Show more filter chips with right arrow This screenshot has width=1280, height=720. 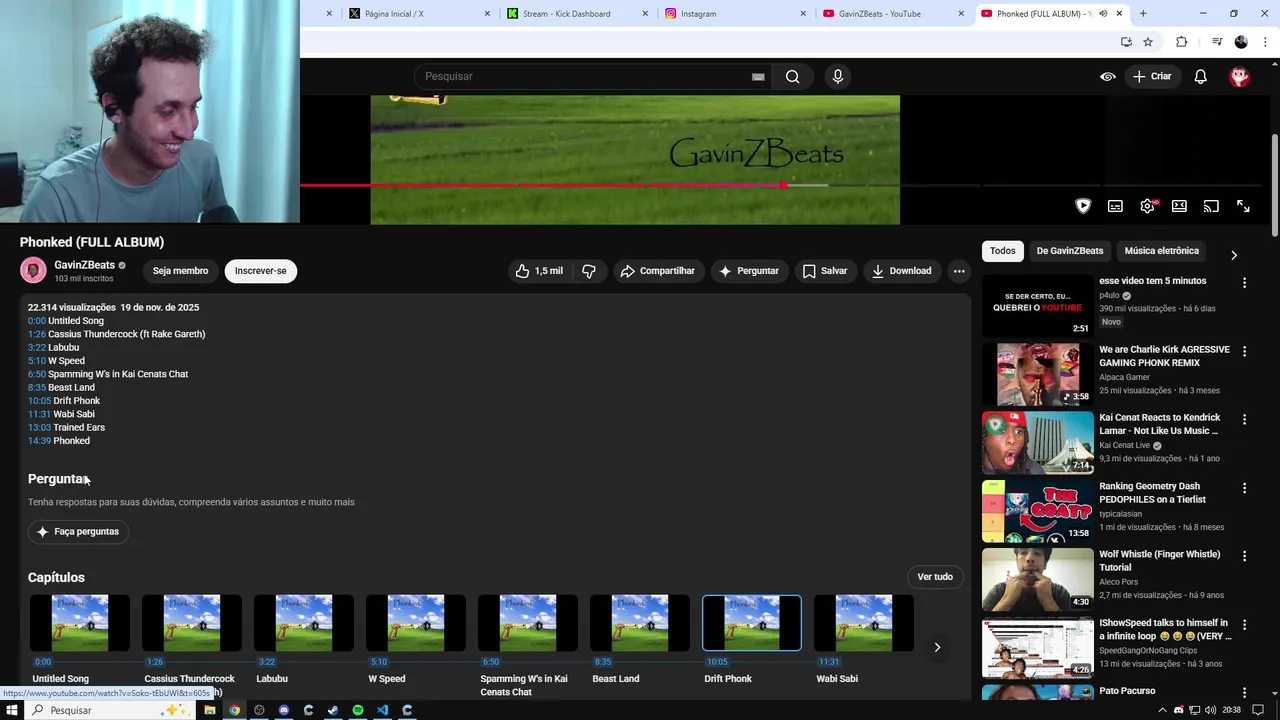(x=1233, y=255)
